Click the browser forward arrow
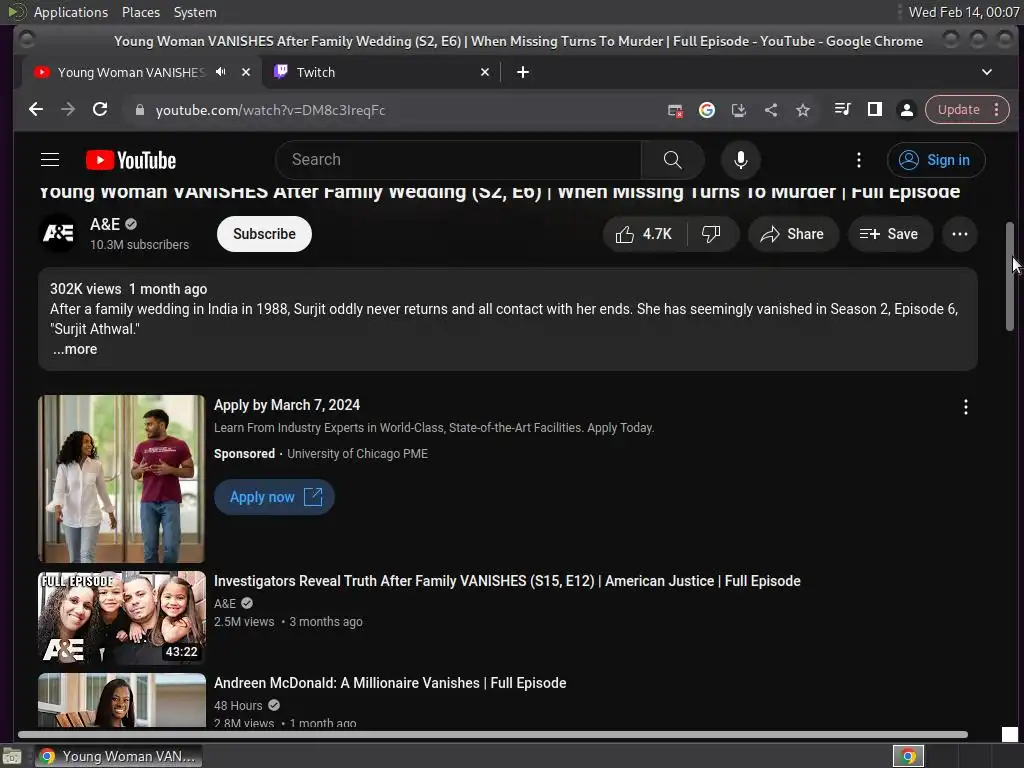The width and height of the screenshot is (1024, 768). pos(68,110)
